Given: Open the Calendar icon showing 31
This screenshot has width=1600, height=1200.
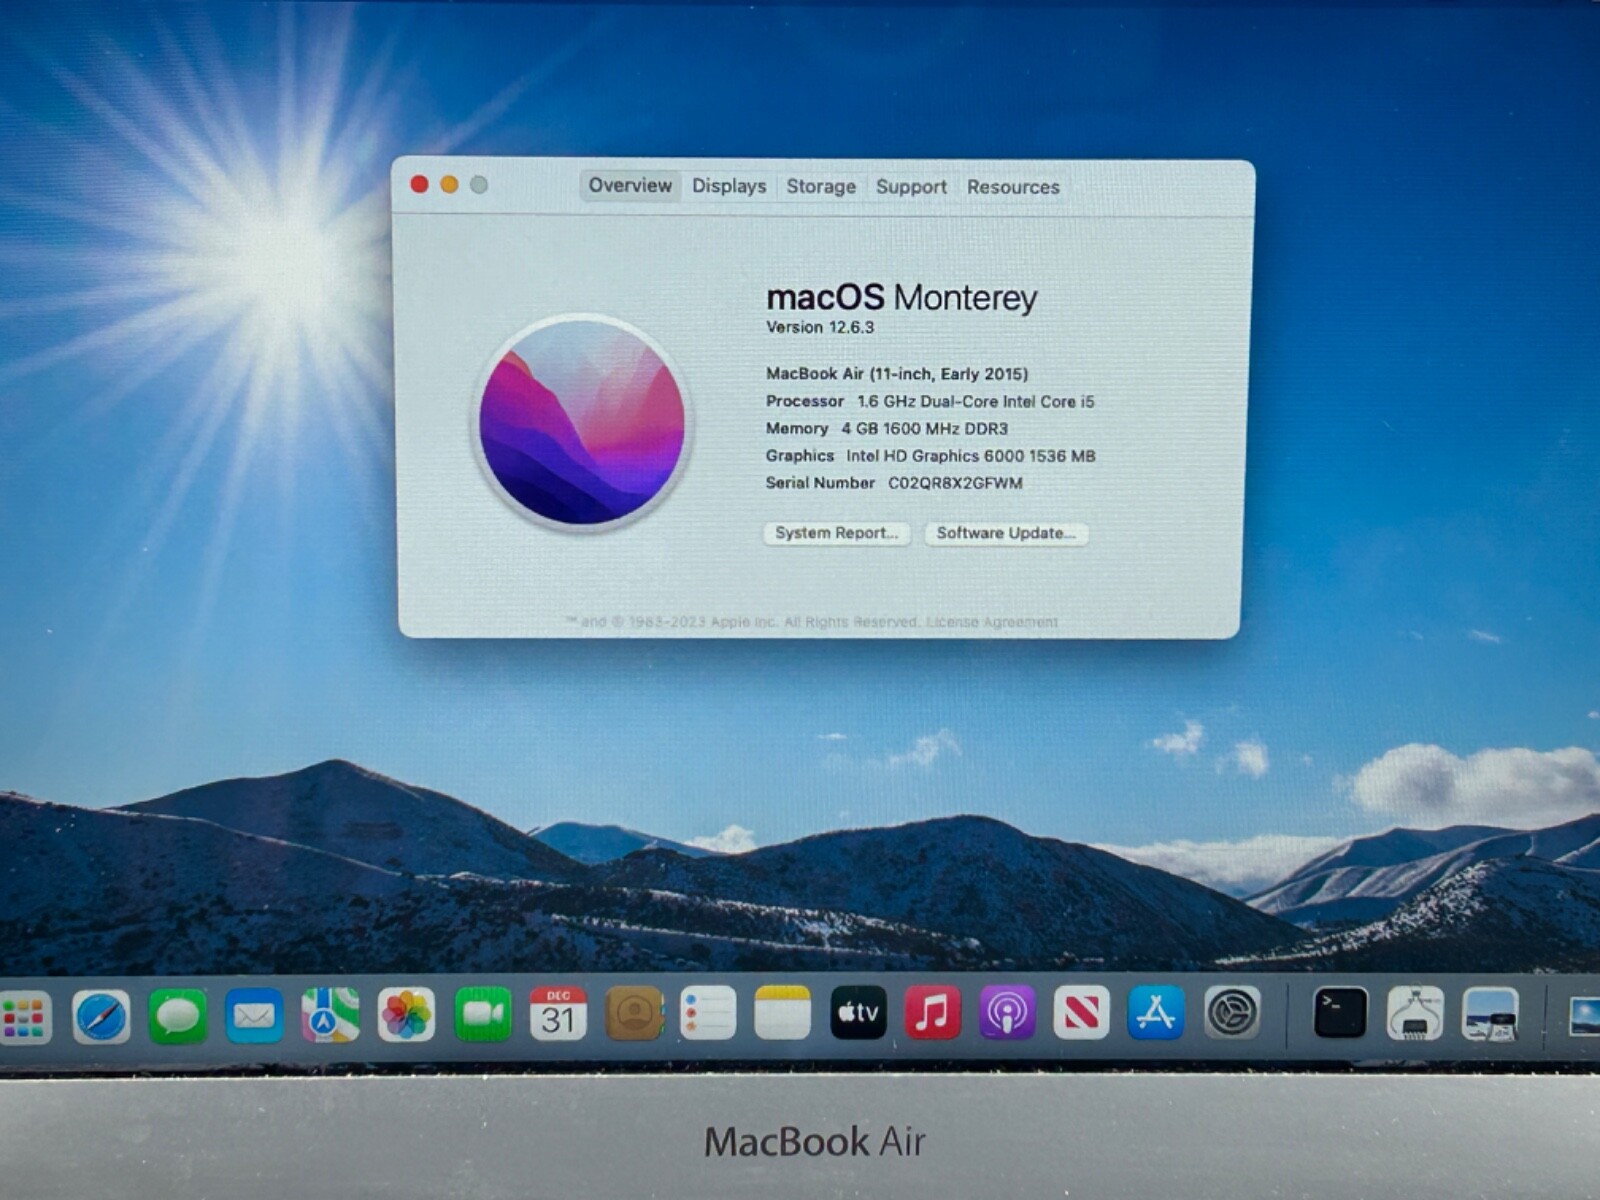Looking at the screenshot, I should [x=558, y=1014].
